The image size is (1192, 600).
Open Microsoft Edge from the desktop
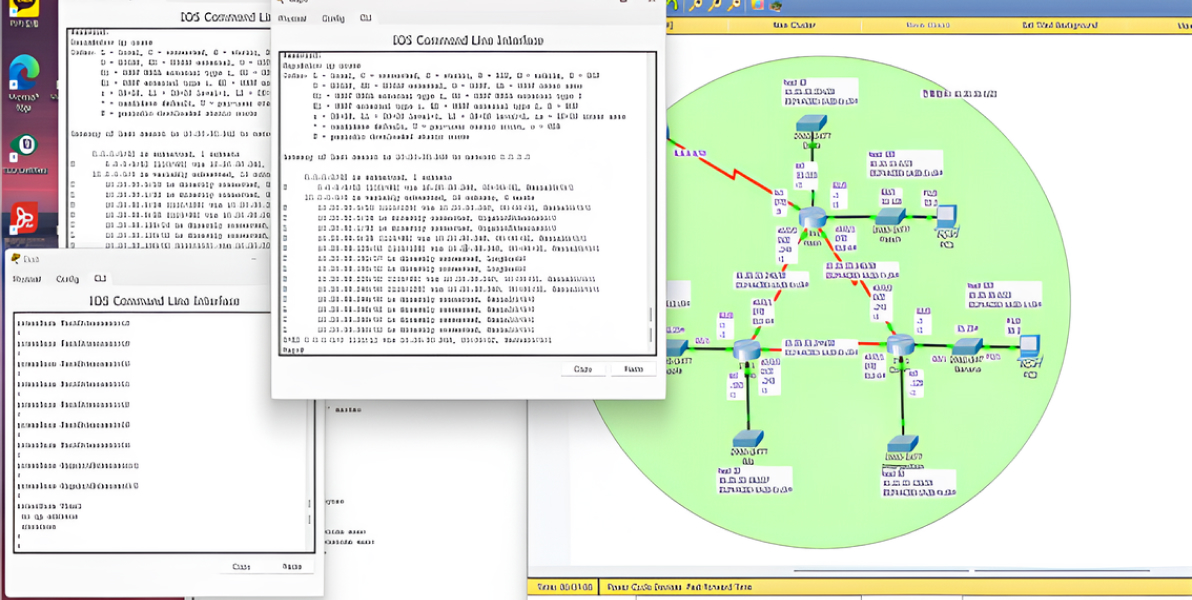[23, 72]
